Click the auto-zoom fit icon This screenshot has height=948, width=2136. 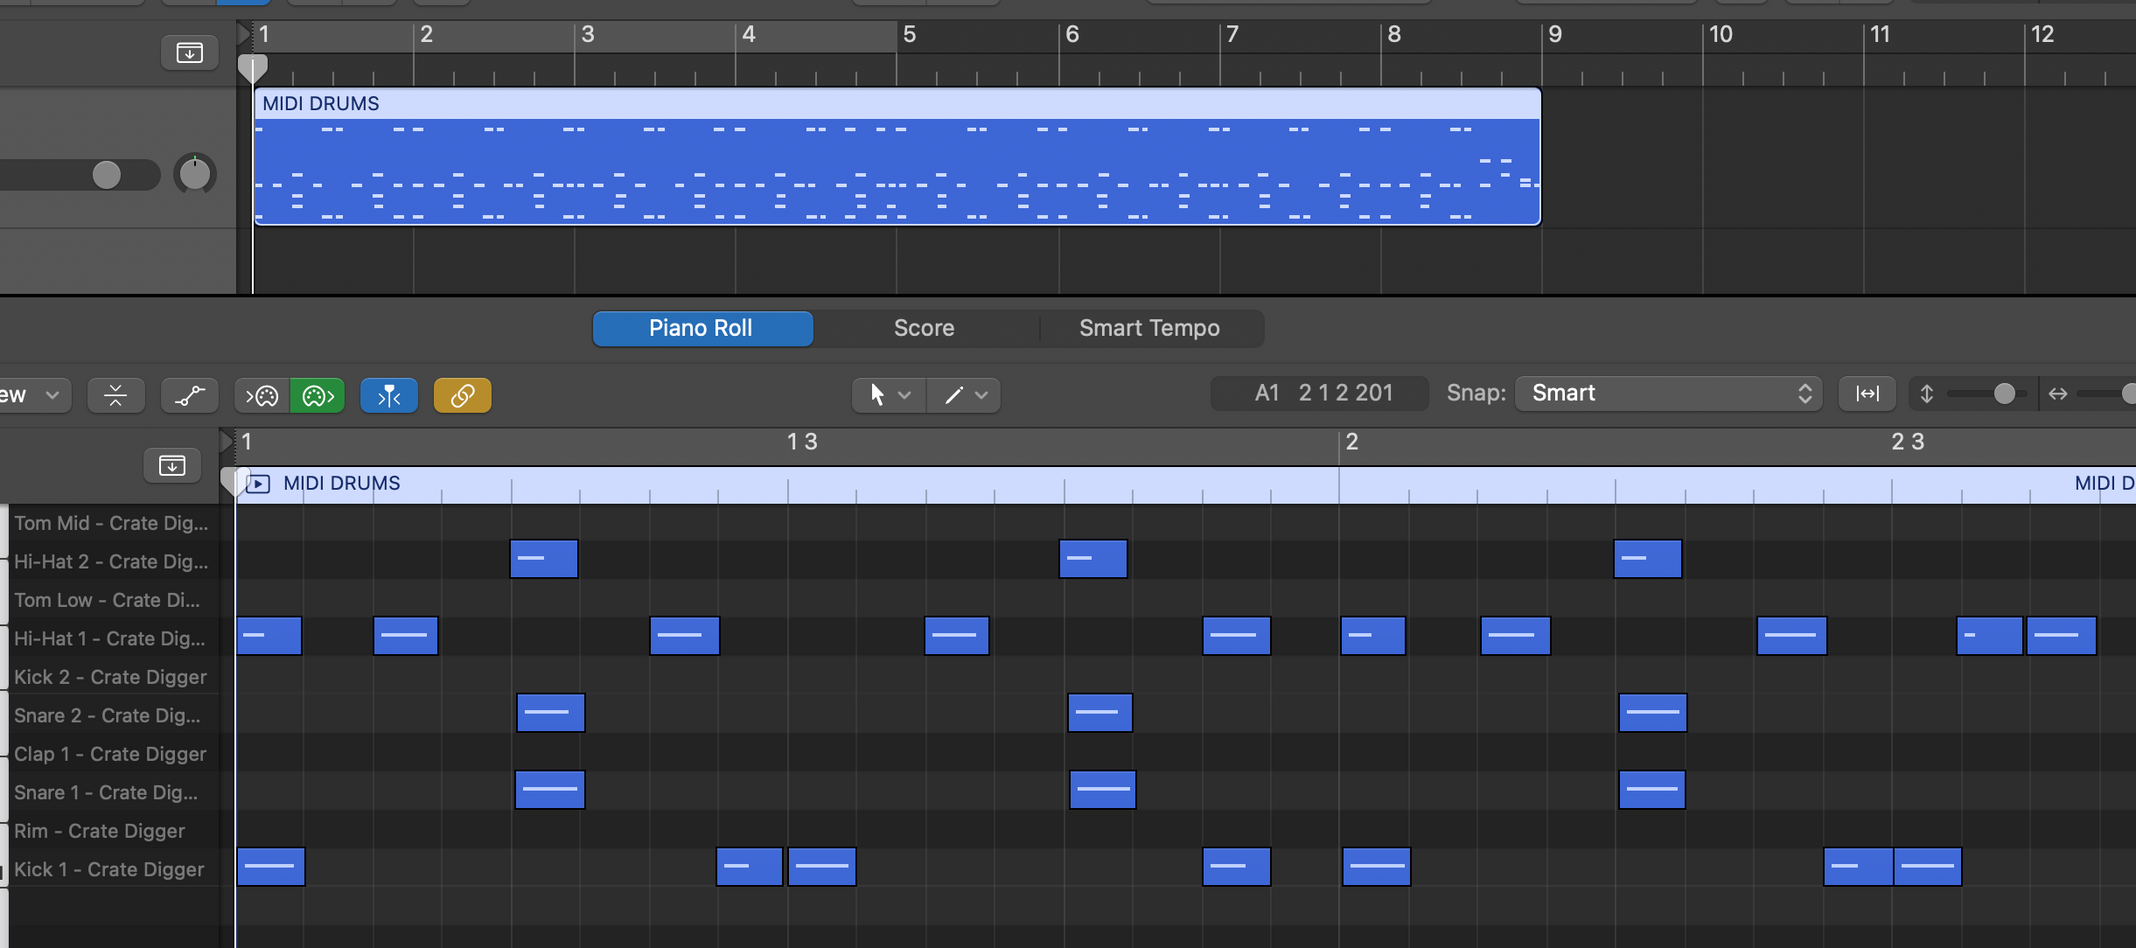(1867, 393)
